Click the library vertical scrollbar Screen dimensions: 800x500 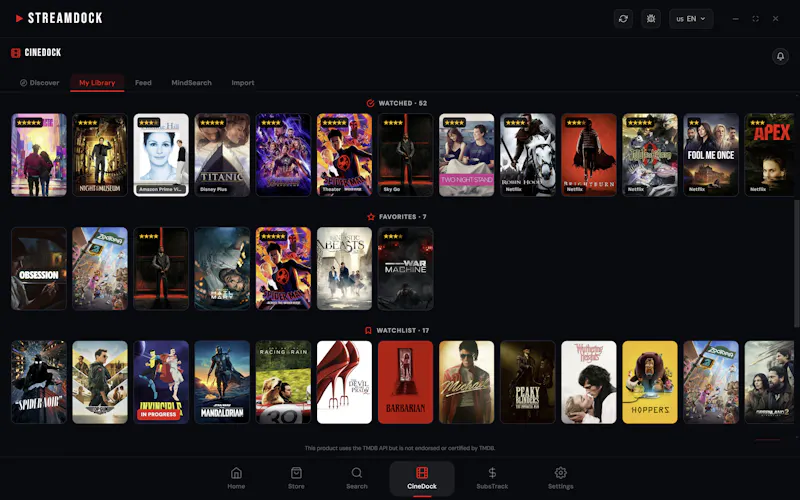(796, 264)
